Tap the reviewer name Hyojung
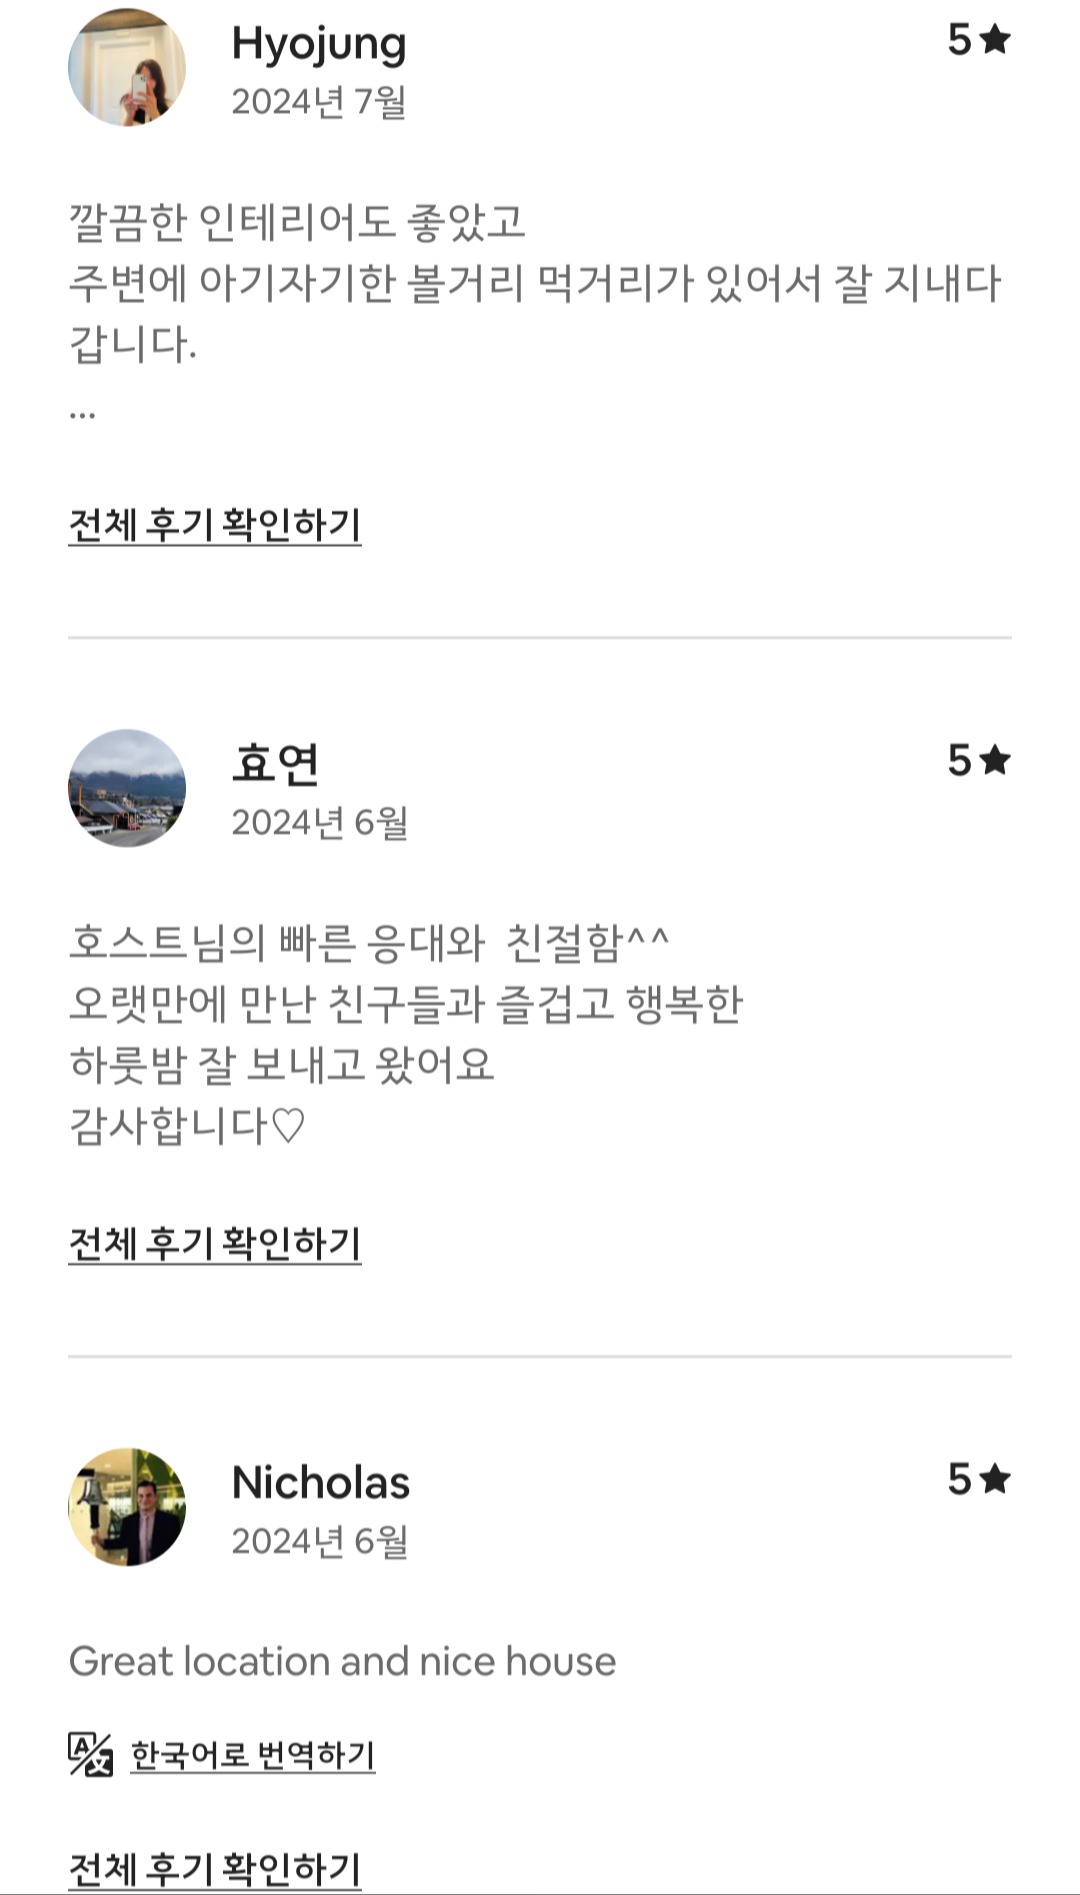1080x1895 pixels. pos(319,44)
